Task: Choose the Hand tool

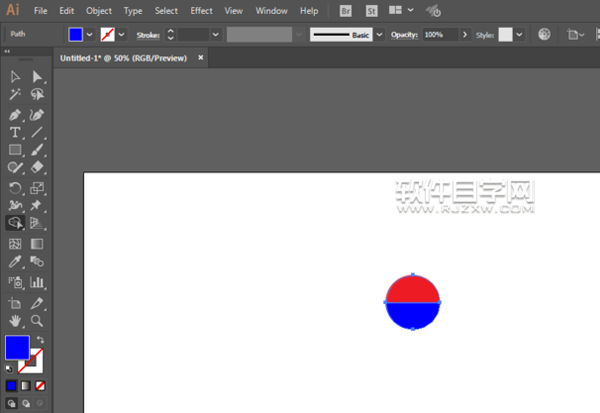Action: point(15,321)
